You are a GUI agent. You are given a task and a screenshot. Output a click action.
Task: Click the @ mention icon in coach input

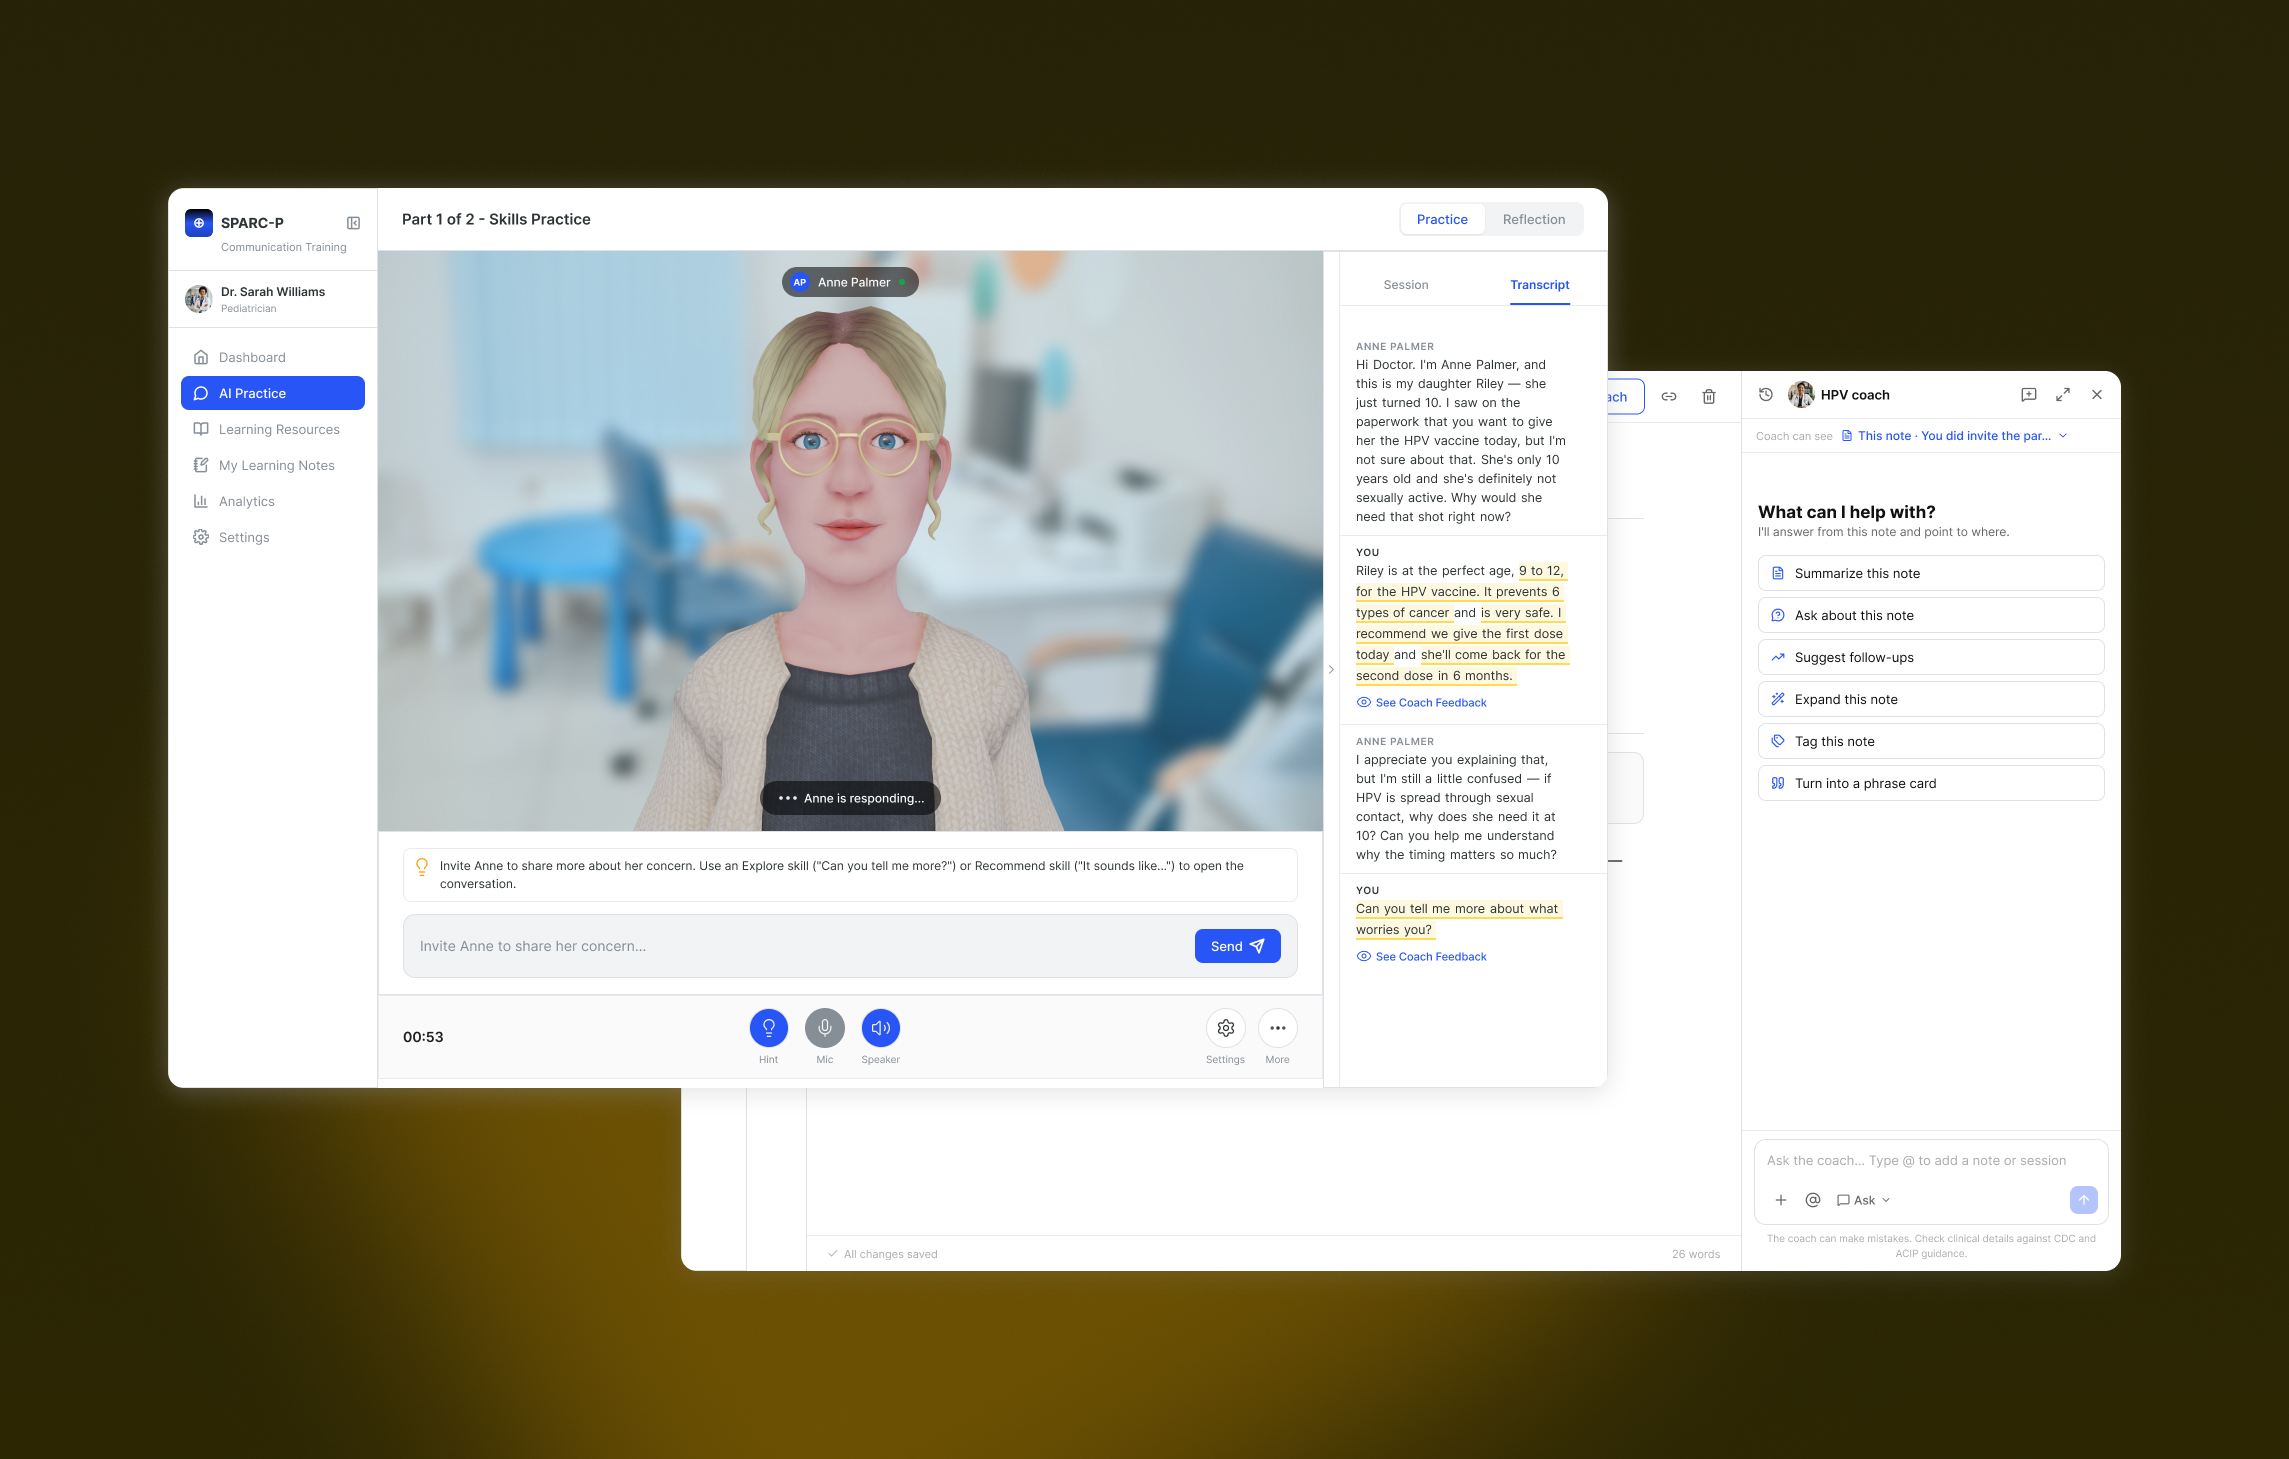click(1812, 1200)
